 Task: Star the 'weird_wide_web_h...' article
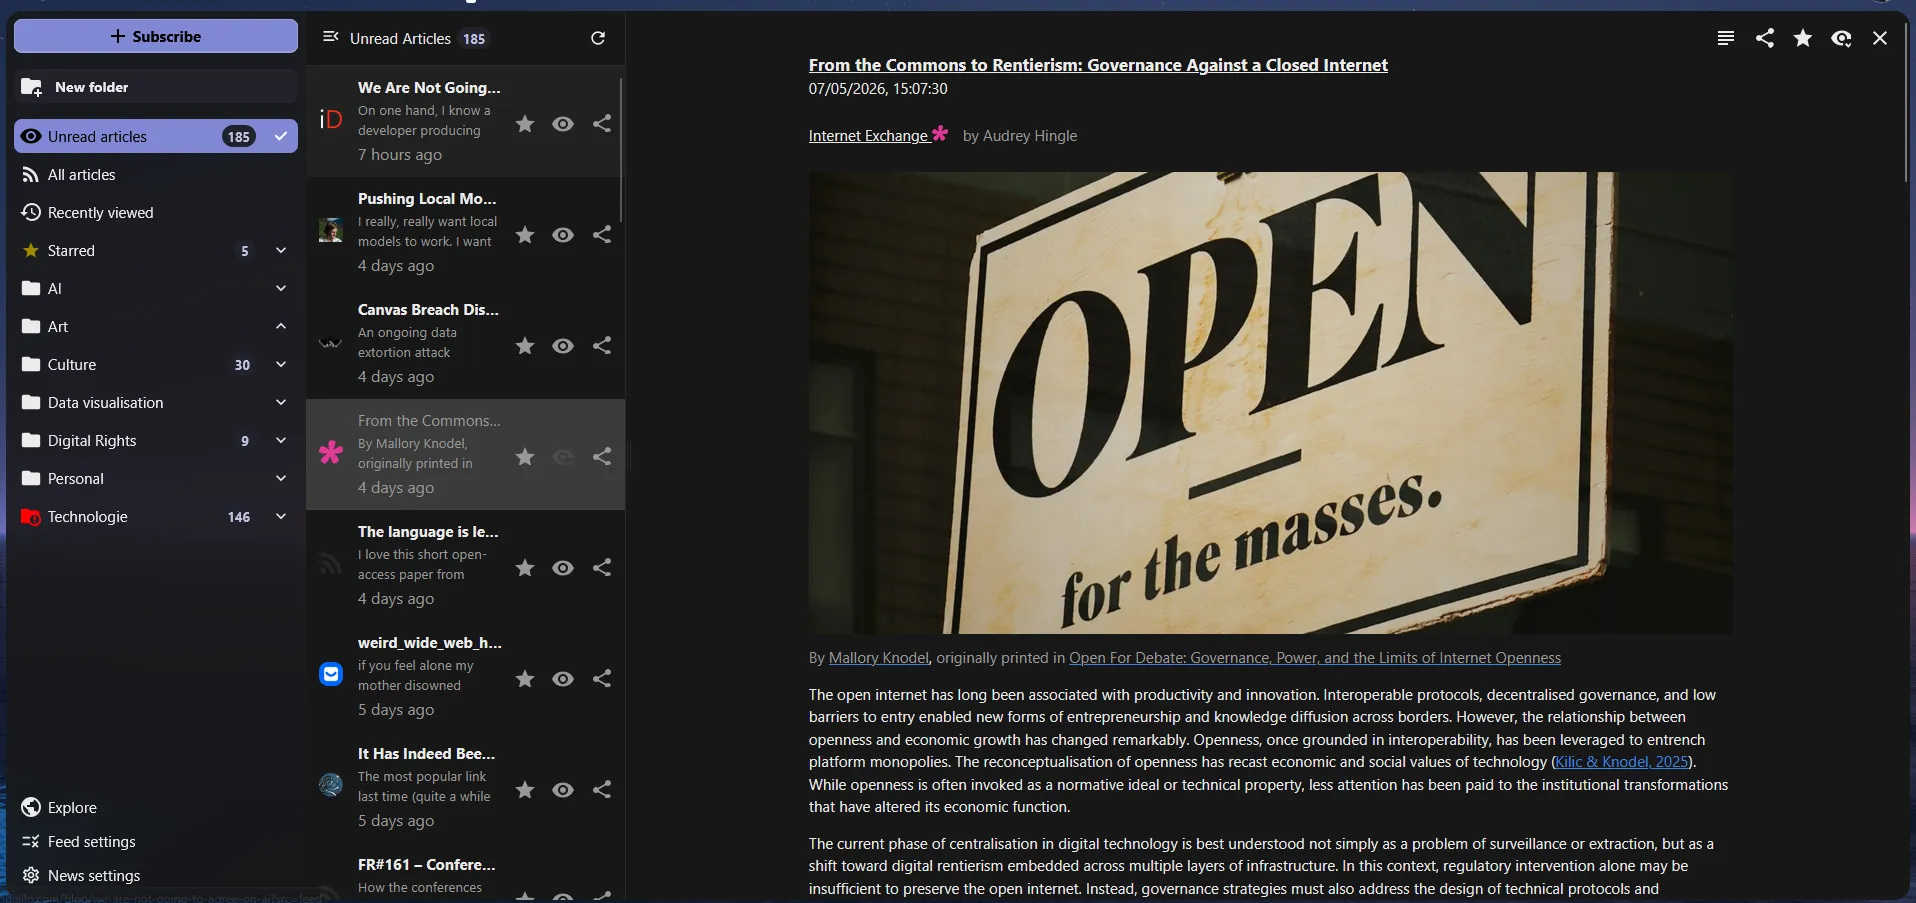click(x=525, y=679)
